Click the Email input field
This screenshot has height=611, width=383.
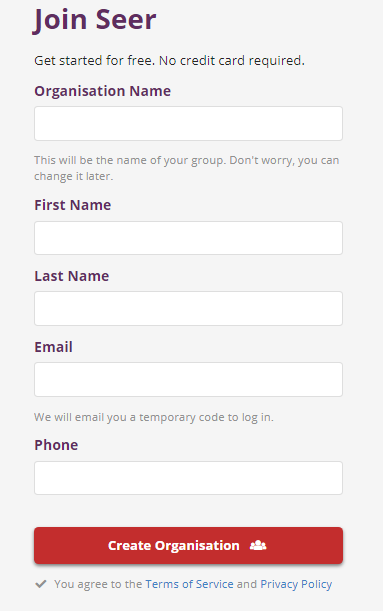pyautogui.click(x=188, y=380)
